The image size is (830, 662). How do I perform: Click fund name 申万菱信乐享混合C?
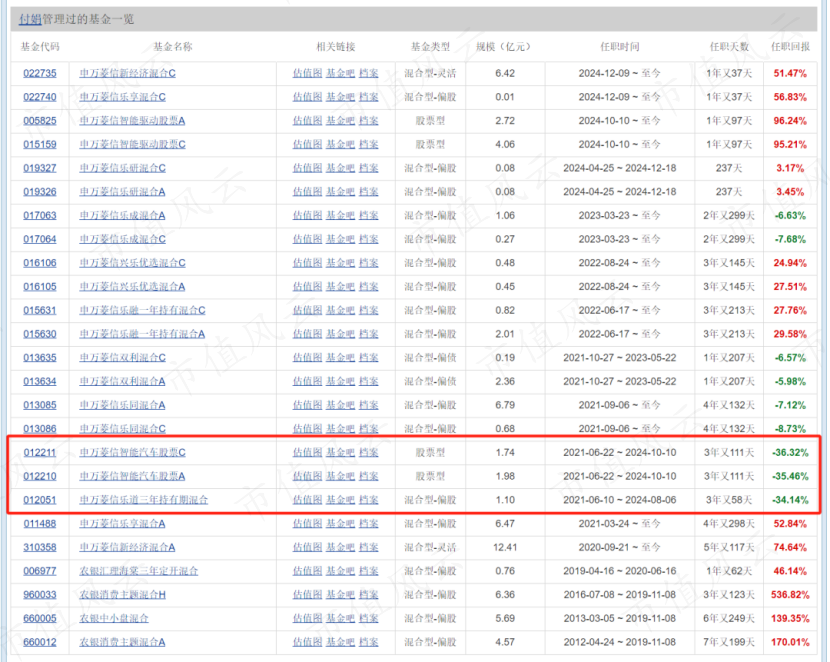coord(122,97)
